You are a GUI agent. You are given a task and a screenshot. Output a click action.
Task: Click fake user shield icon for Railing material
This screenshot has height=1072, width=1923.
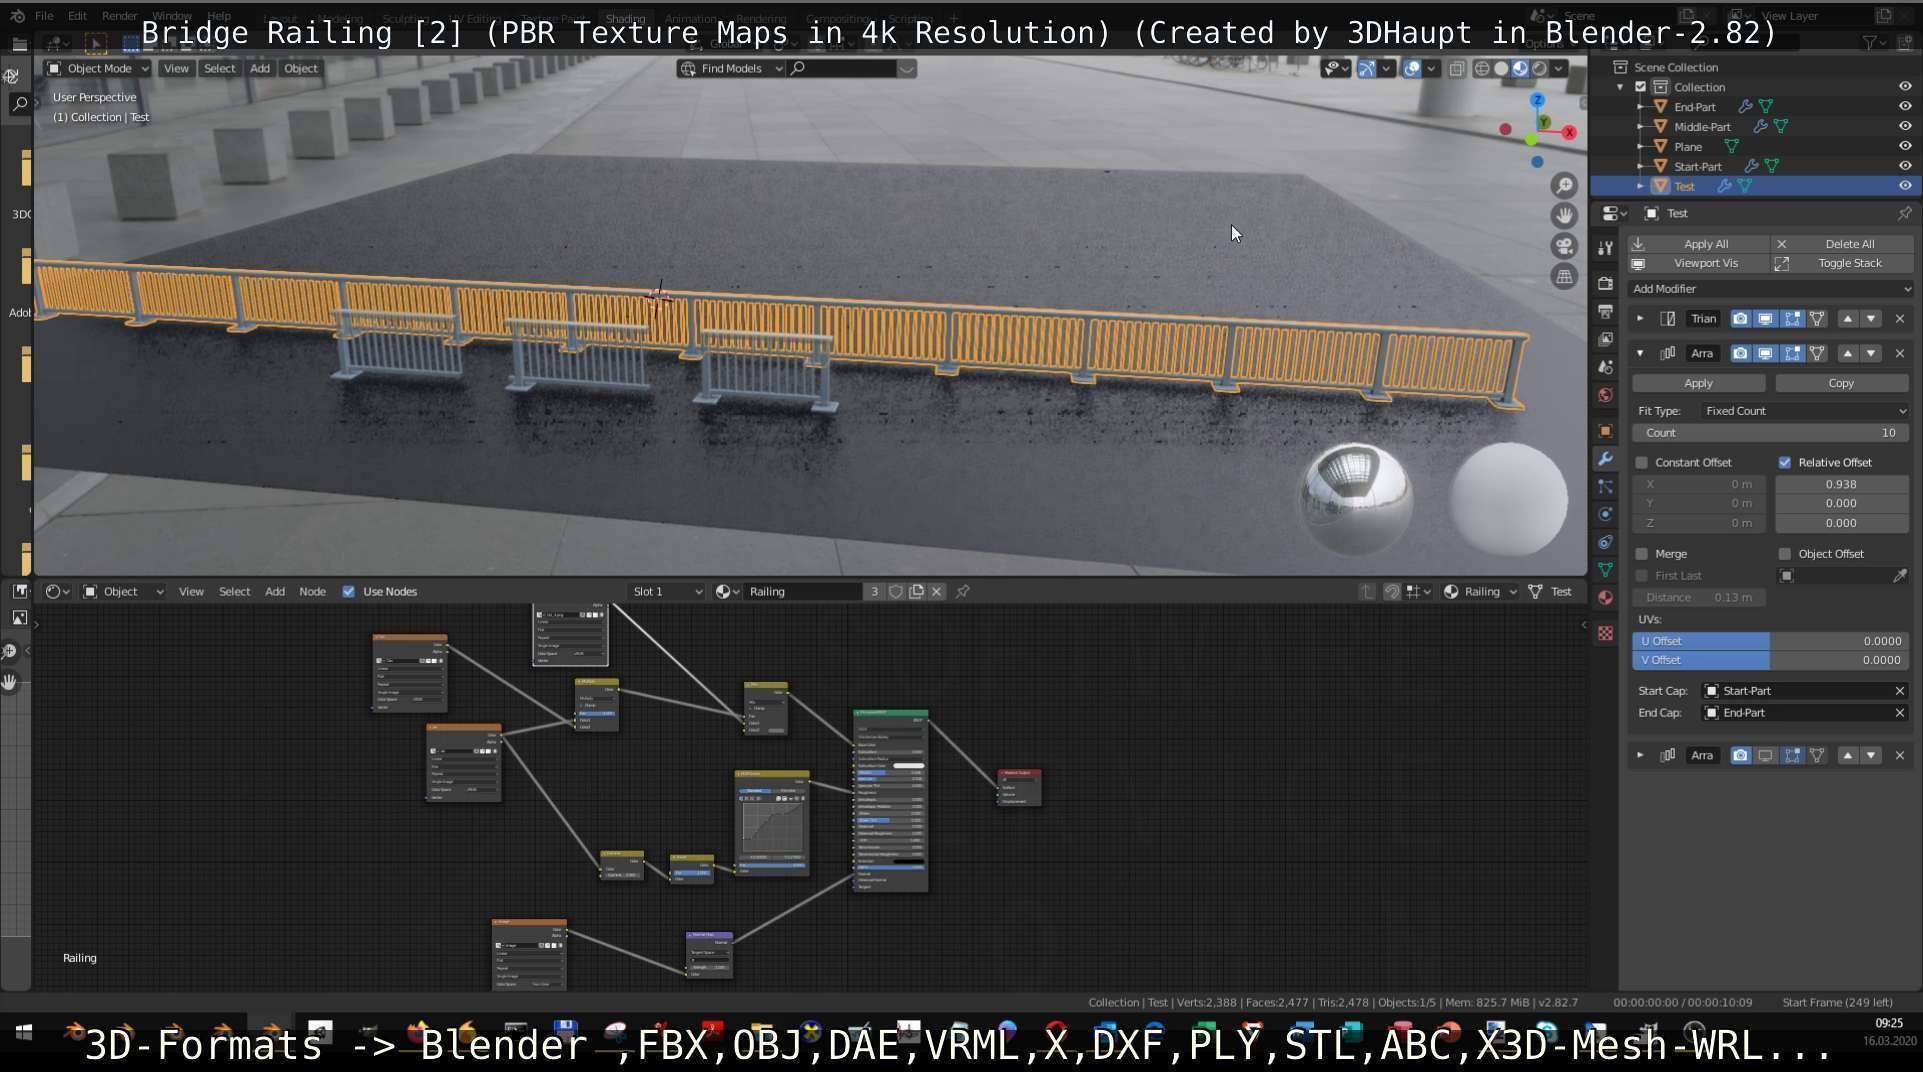click(x=896, y=592)
